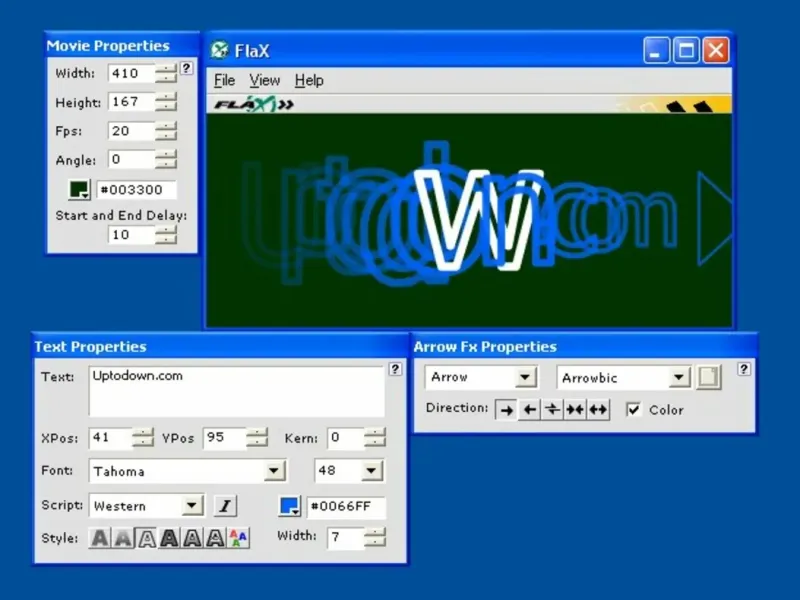
Task: Open help for Text Properties panel
Action: pos(395,369)
